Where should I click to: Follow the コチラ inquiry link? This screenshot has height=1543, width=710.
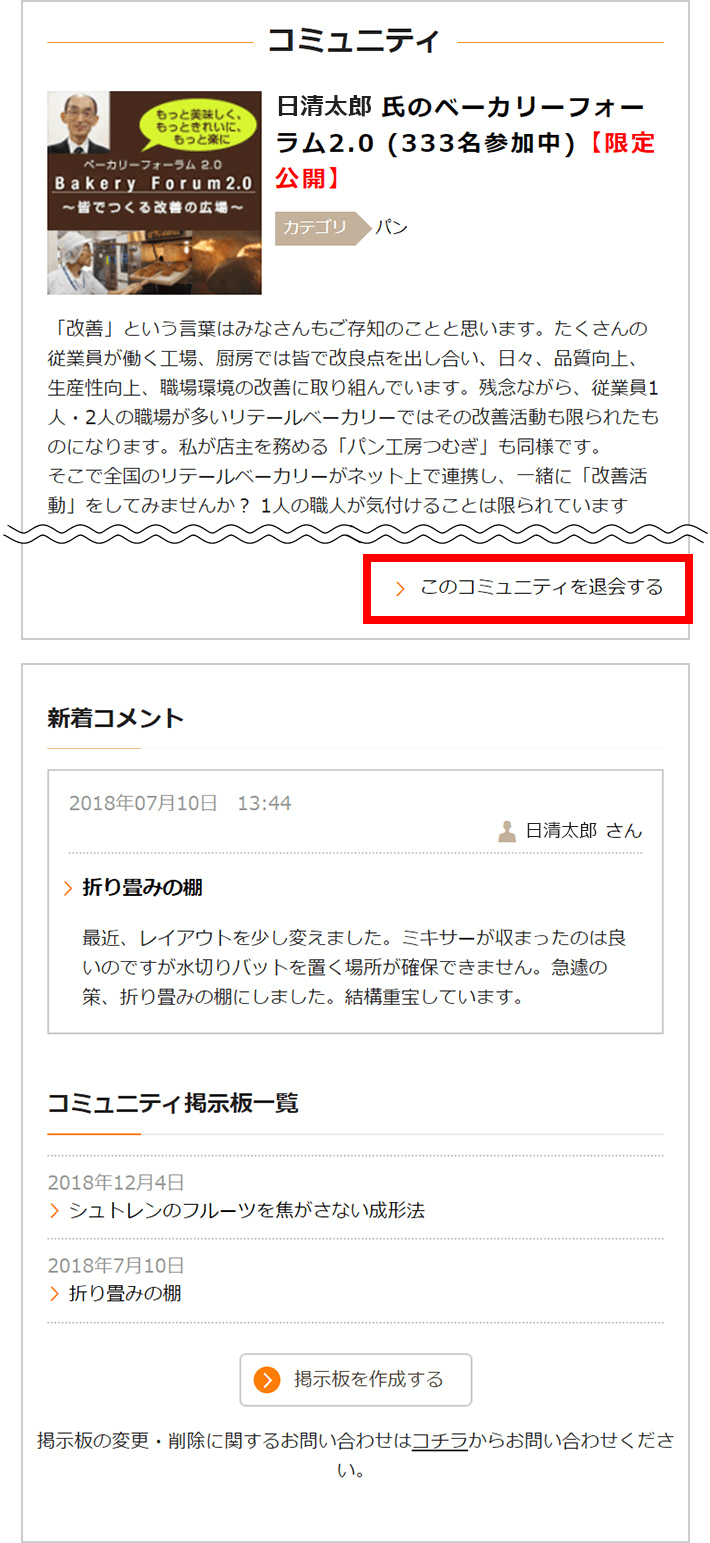(439, 1441)
